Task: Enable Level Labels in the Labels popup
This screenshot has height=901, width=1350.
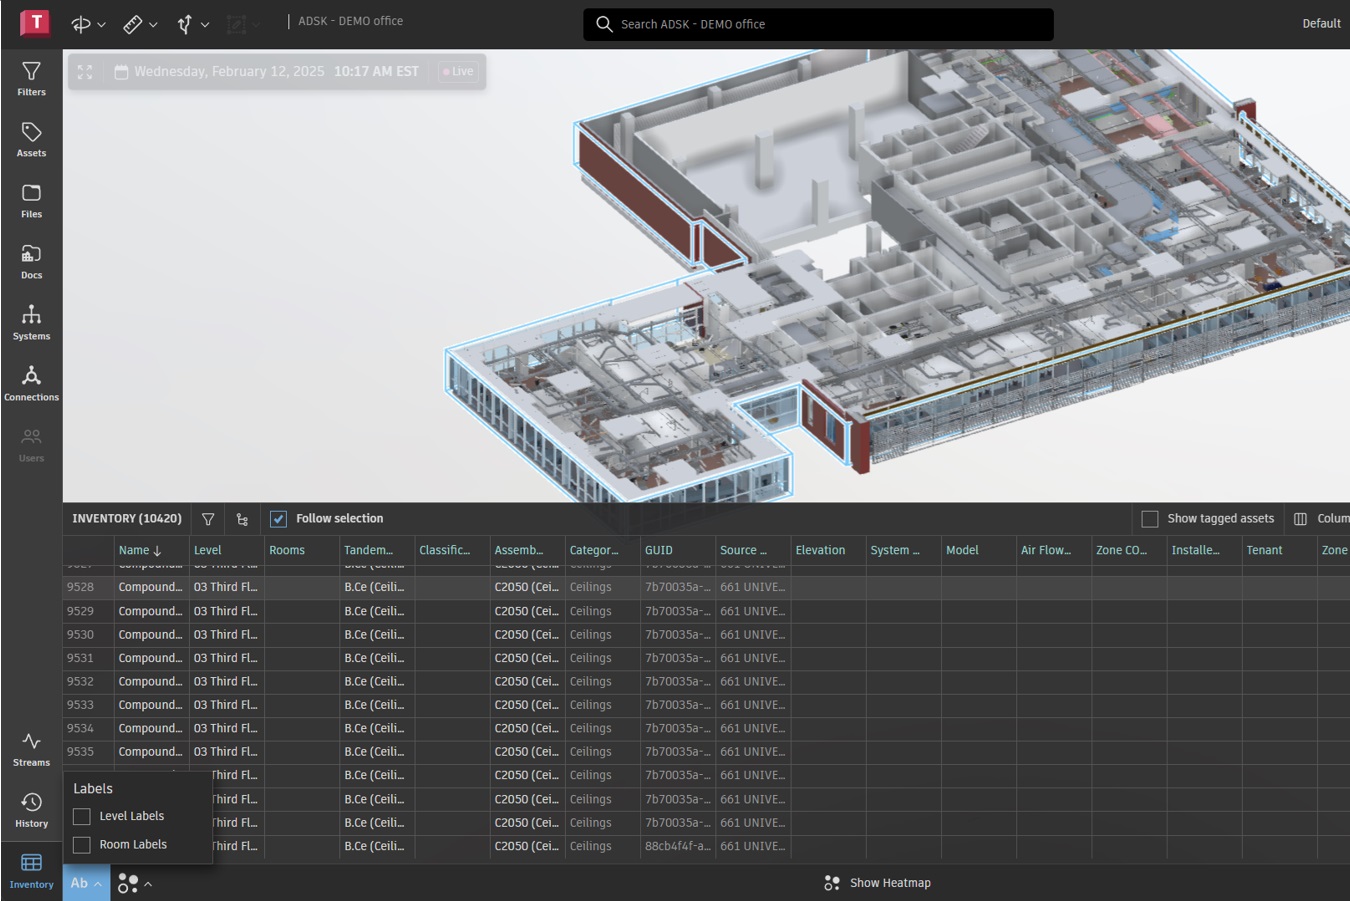Action: [81, 816]
